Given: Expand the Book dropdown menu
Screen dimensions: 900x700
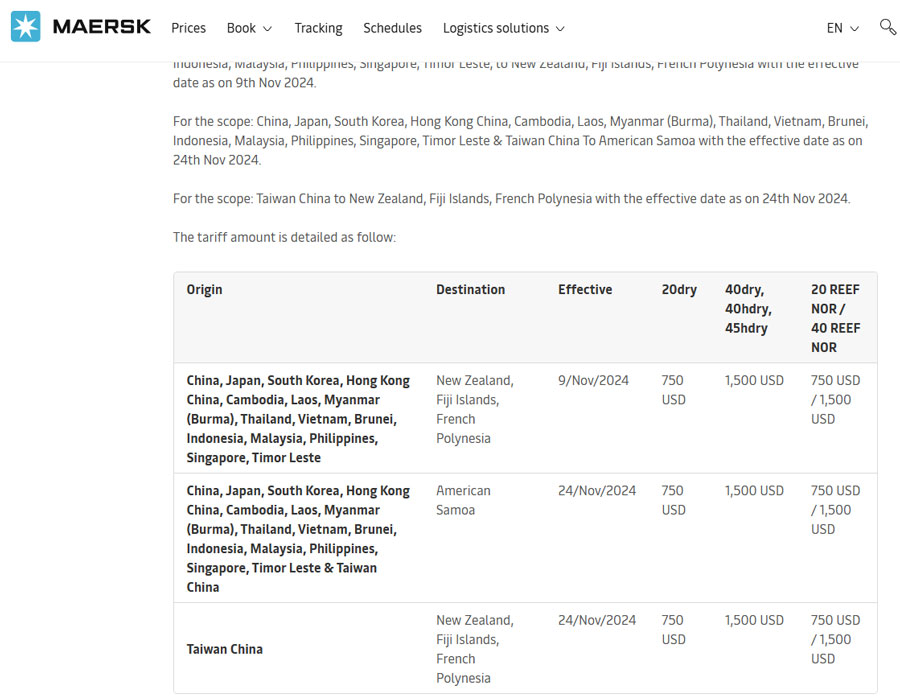Looking at the screenshot, I should pyautogui.click(x=249, y=28).
